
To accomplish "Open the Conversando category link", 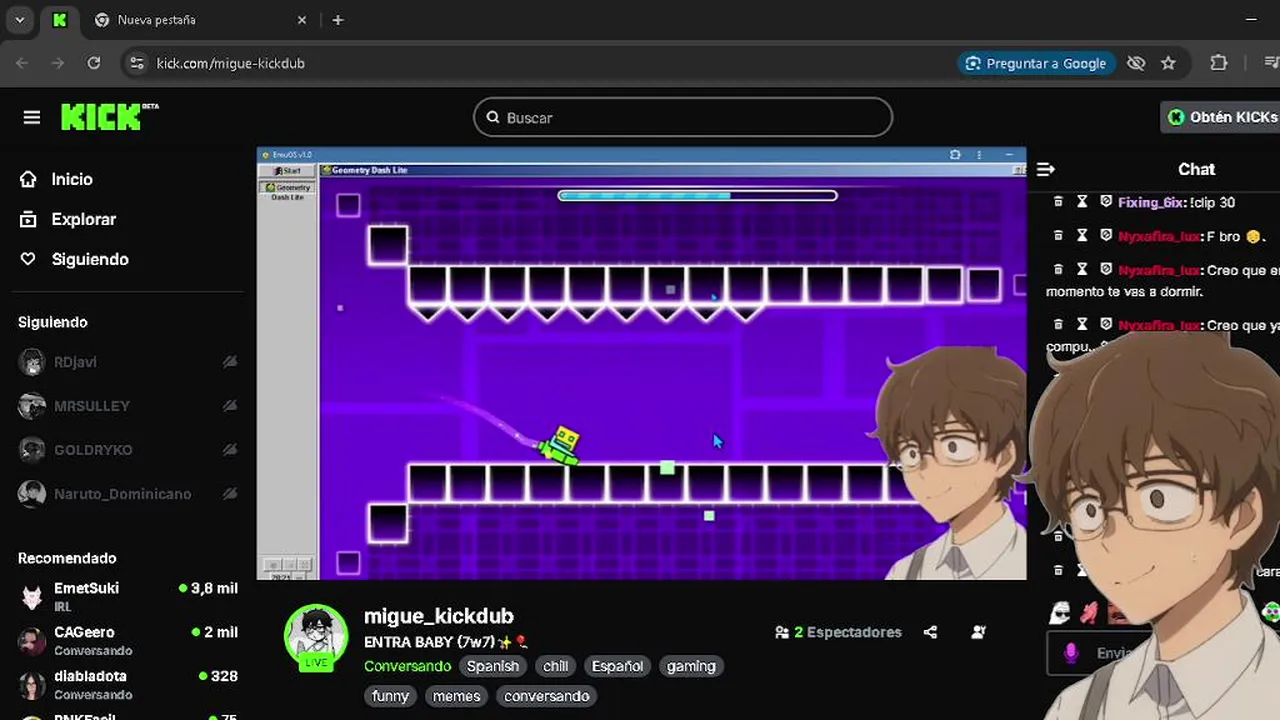I will tap(407, 666).
